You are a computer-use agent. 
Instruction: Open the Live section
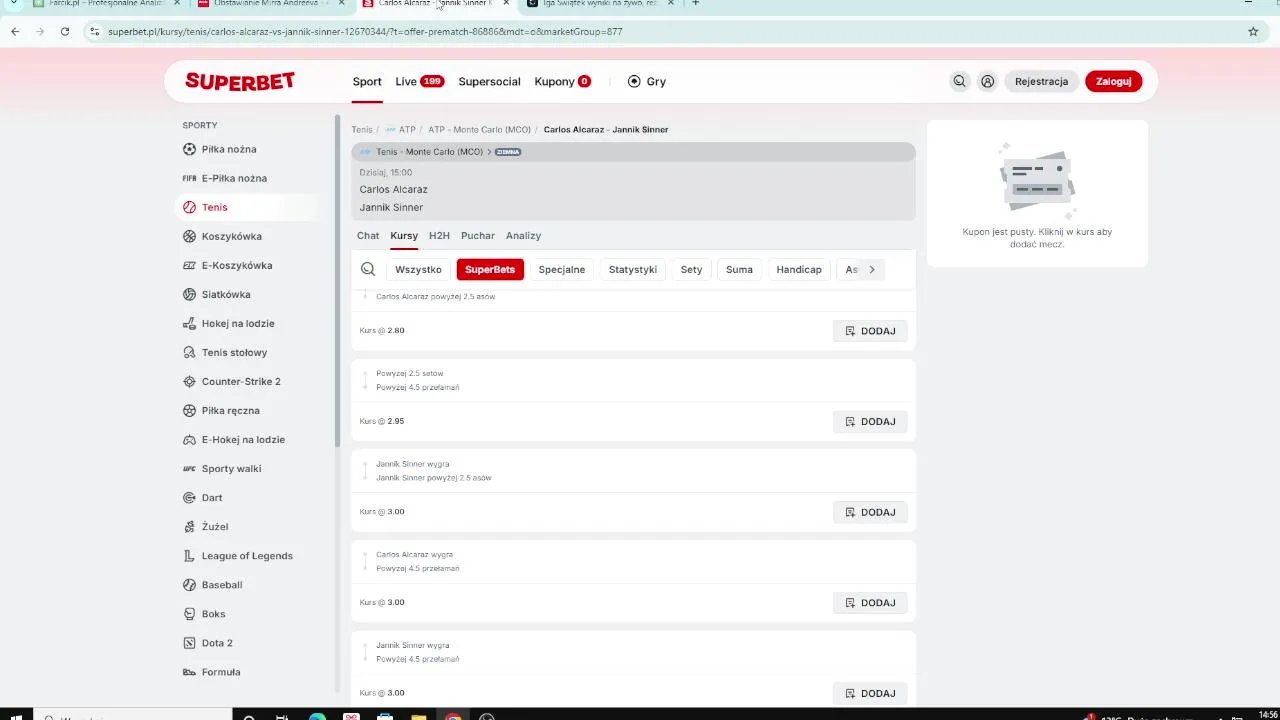[419, 82]
